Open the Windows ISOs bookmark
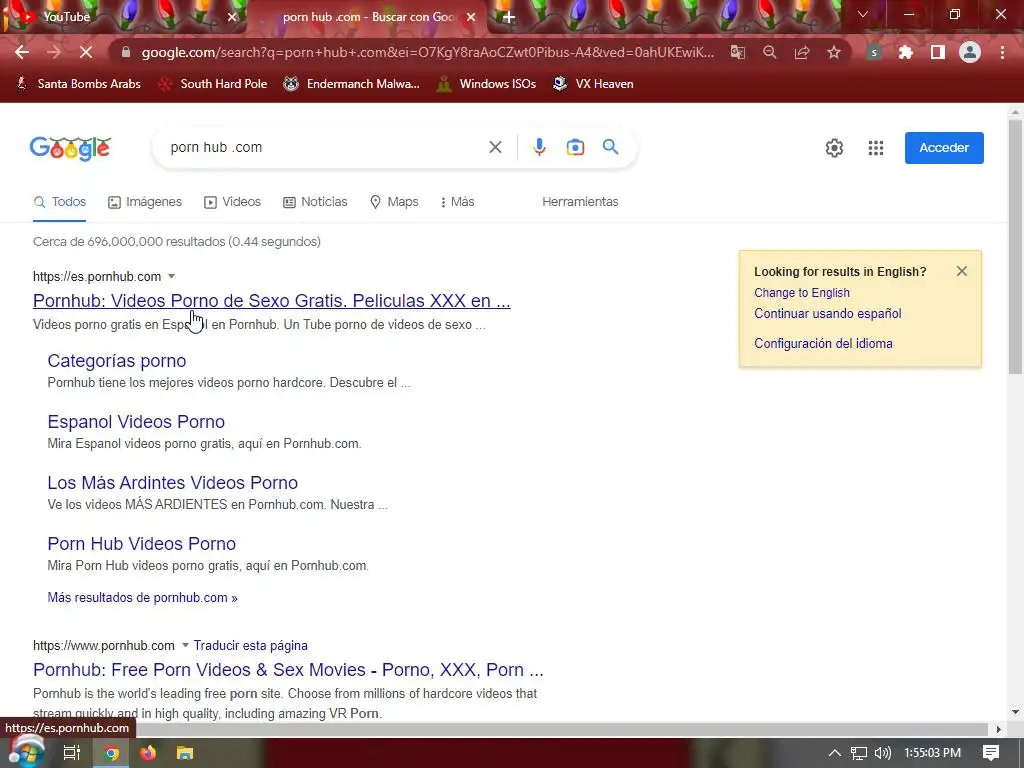Viewport: 1024px width, 768px height. (x=487, y=84)
